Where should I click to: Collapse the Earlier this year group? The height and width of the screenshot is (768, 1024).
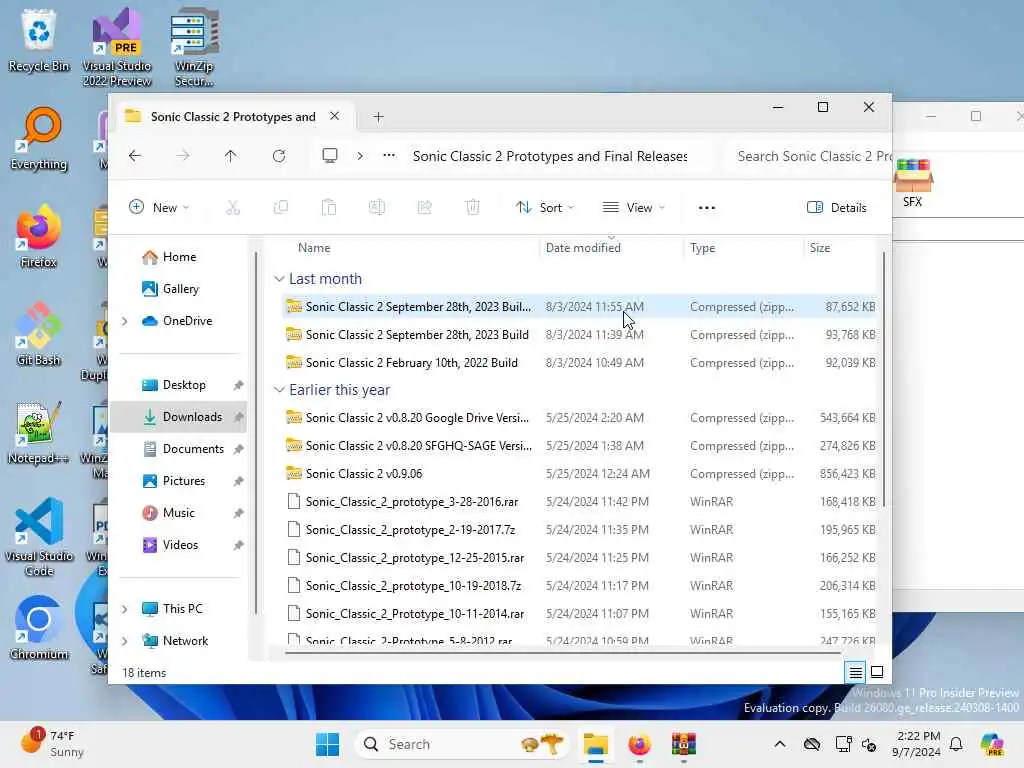279,390
